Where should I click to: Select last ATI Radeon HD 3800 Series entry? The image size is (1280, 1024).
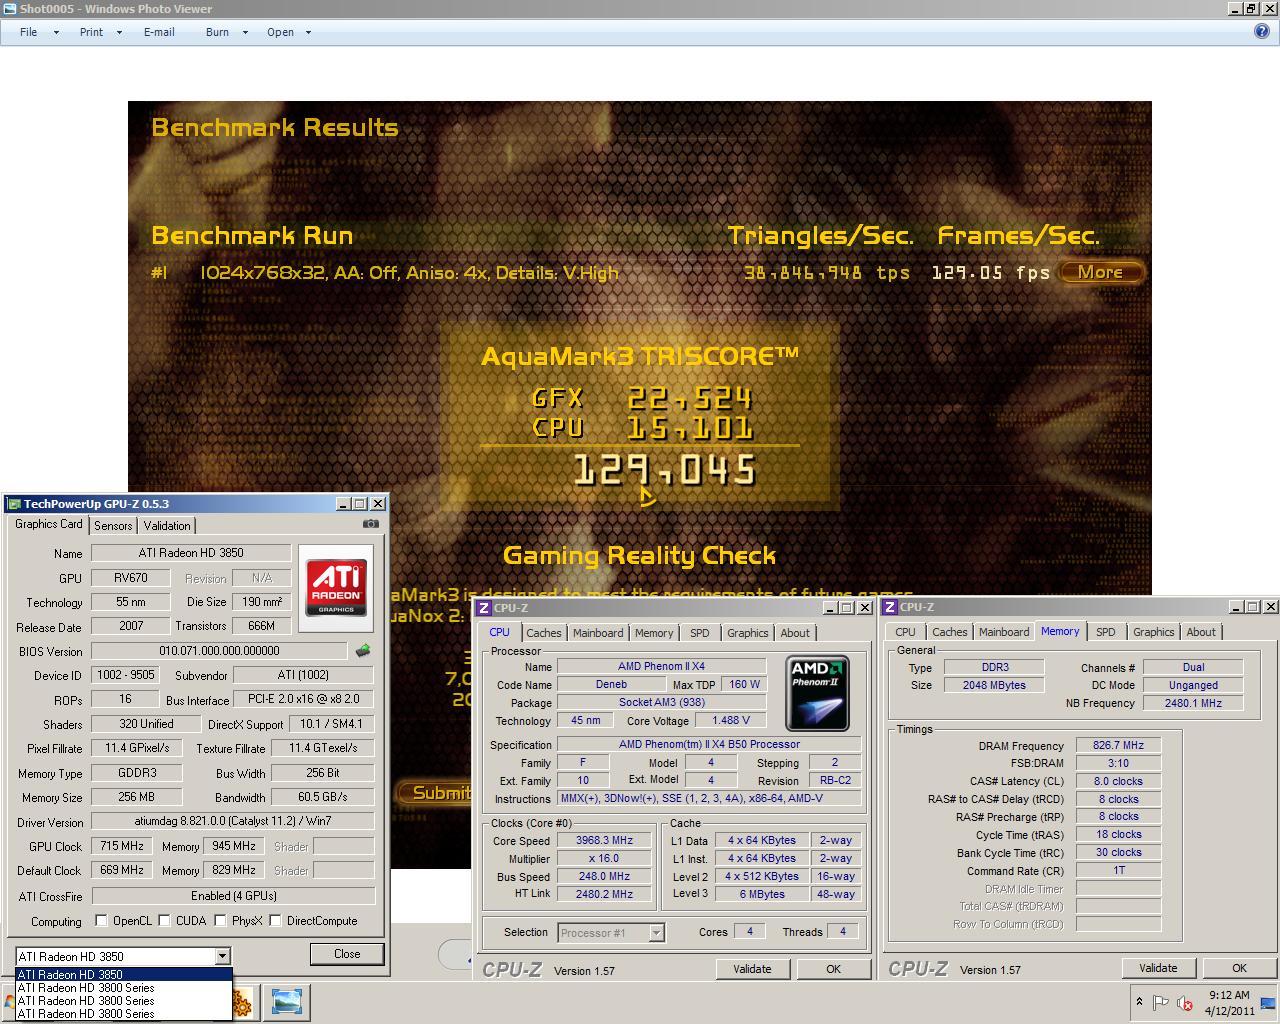coord(124,1014)
